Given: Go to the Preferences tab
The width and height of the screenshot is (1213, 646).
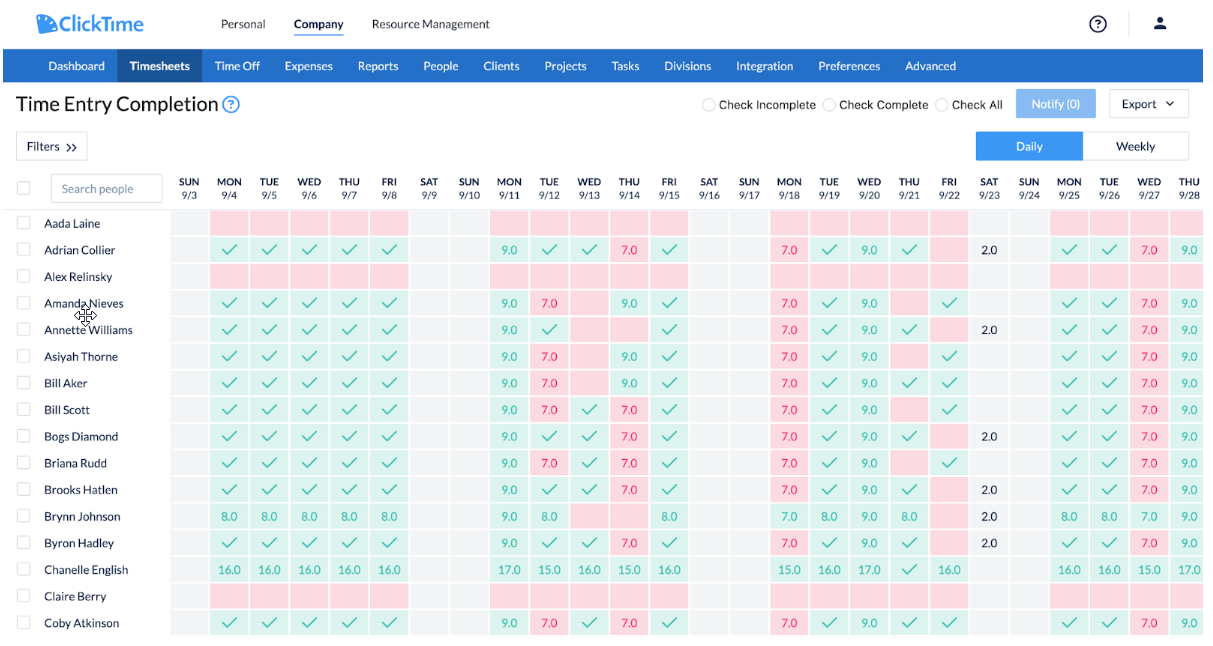Looking at the screenshot, I should point(849,66).
